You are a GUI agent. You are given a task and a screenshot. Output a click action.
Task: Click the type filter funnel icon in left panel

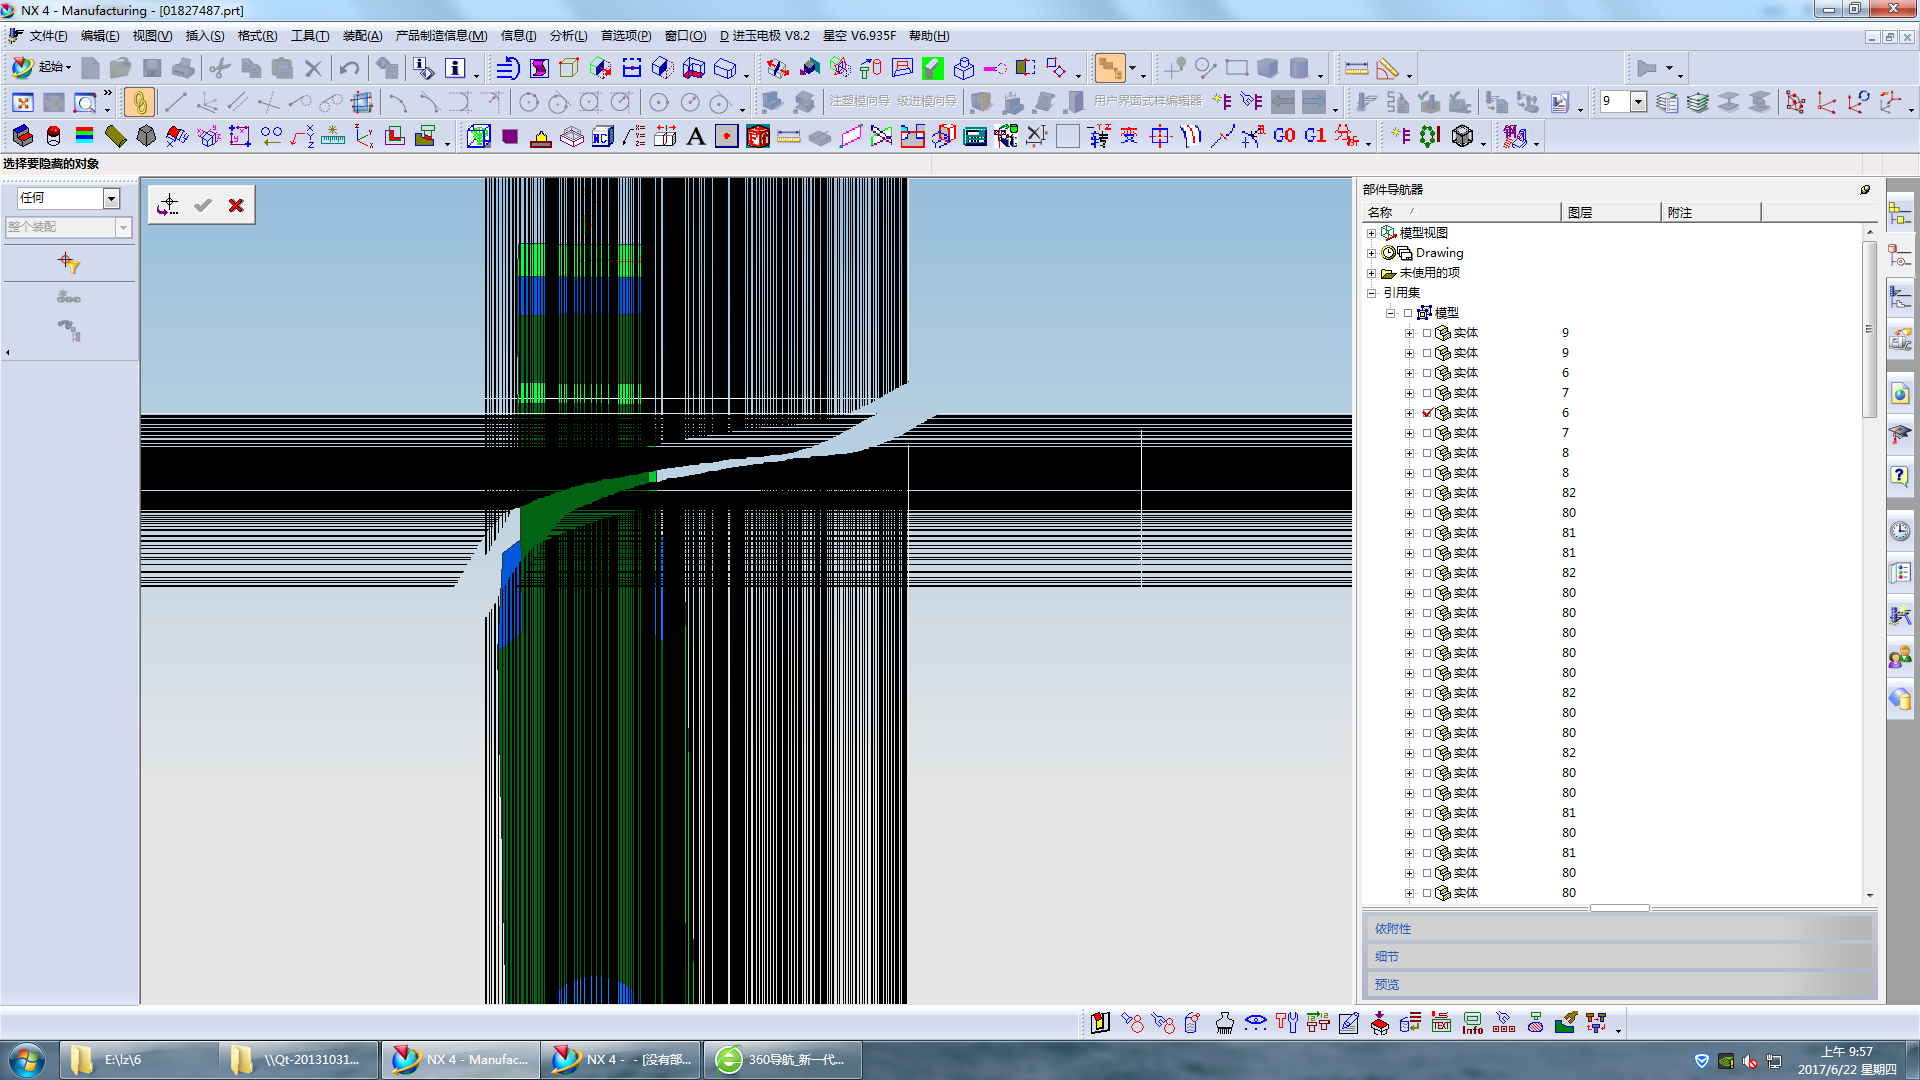pyautogui.click(x=69, y=263)
